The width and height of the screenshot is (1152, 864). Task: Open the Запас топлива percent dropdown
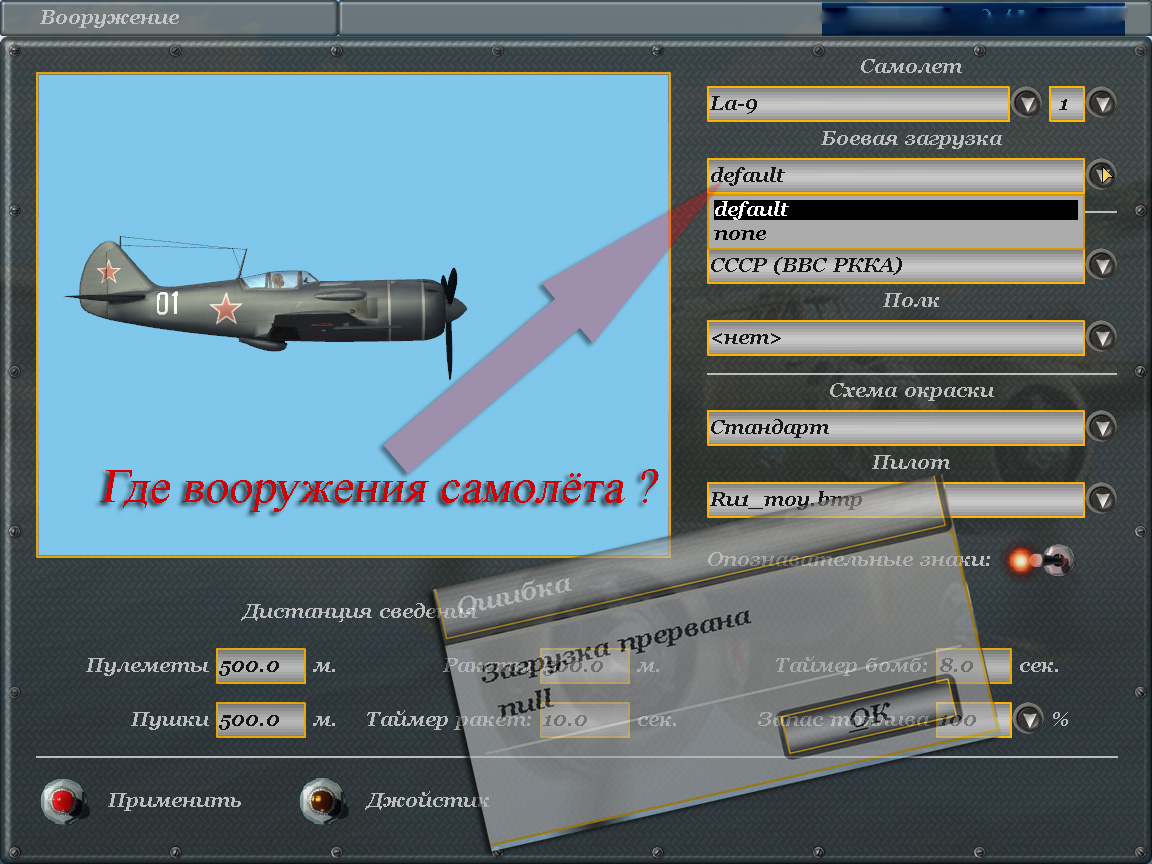(x=1029, y=719)
